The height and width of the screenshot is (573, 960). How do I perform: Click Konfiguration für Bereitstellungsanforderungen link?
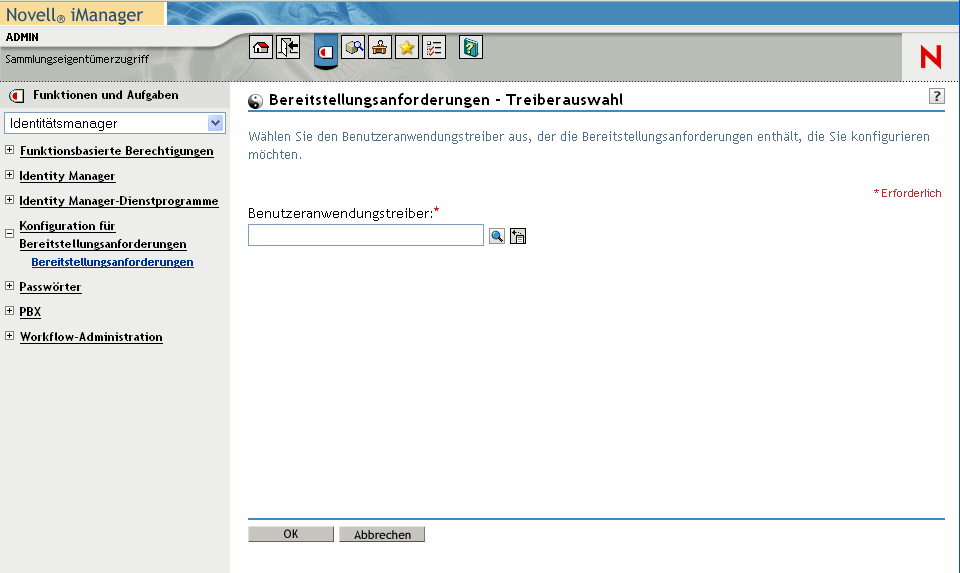[x=103, y=235]
